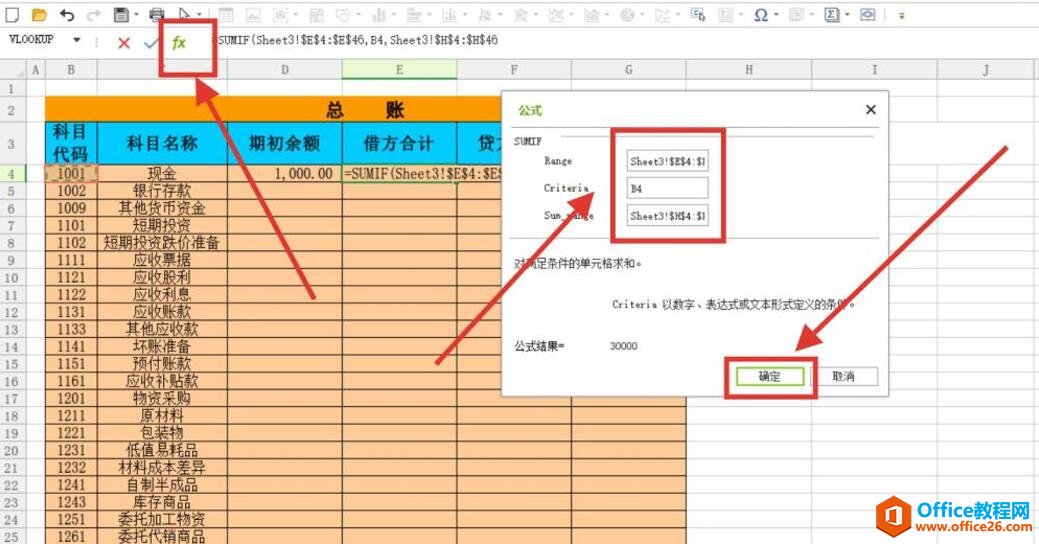This screenshot has height=544, width=1039.
Task: Insert a pie chart from toolbar
Action: tap(627, 15)
